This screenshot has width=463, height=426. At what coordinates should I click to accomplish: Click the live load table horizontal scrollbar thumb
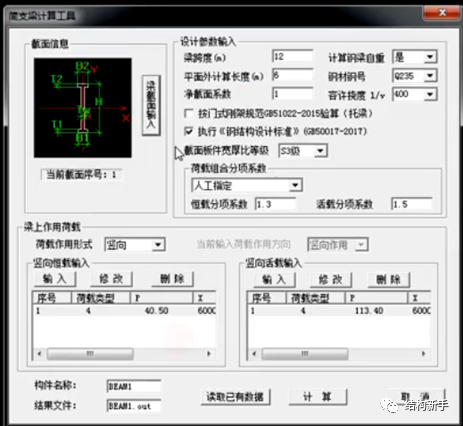[305, 354]
